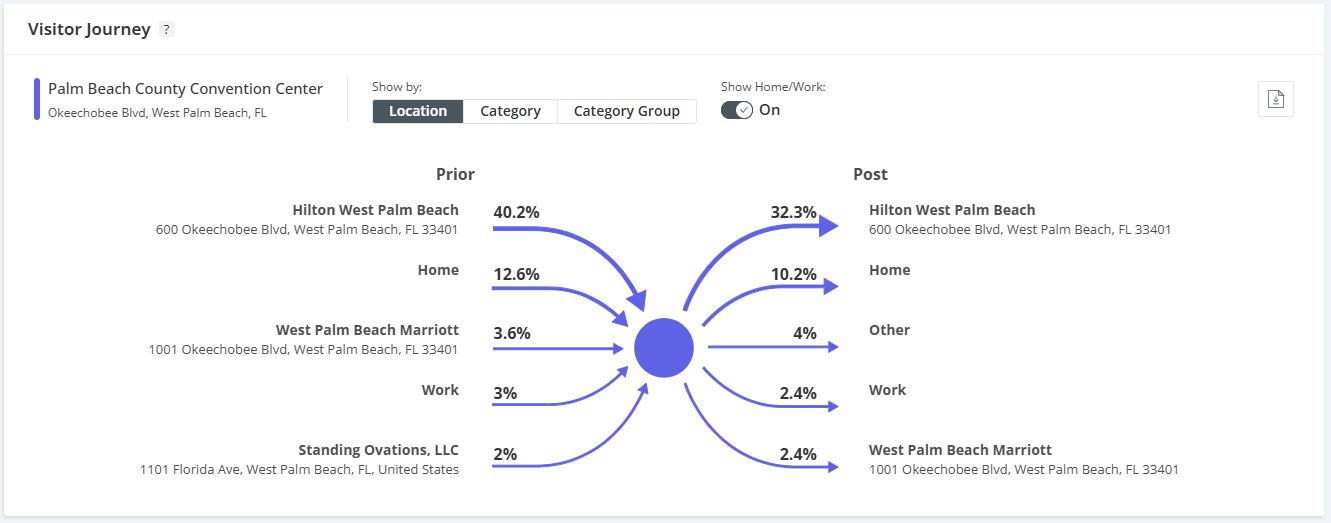Viewport: 1331px width, 523px height.
Task: Switch to the Category view
Action: pos(510,111)
